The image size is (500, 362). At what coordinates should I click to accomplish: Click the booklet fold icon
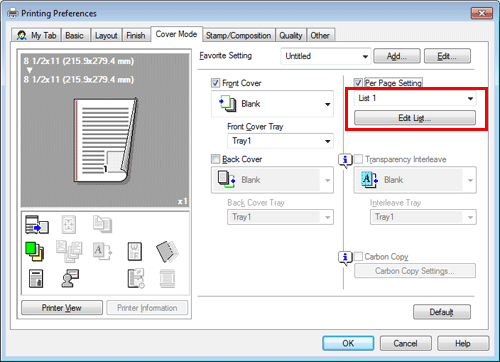click(x=167, y=251)
